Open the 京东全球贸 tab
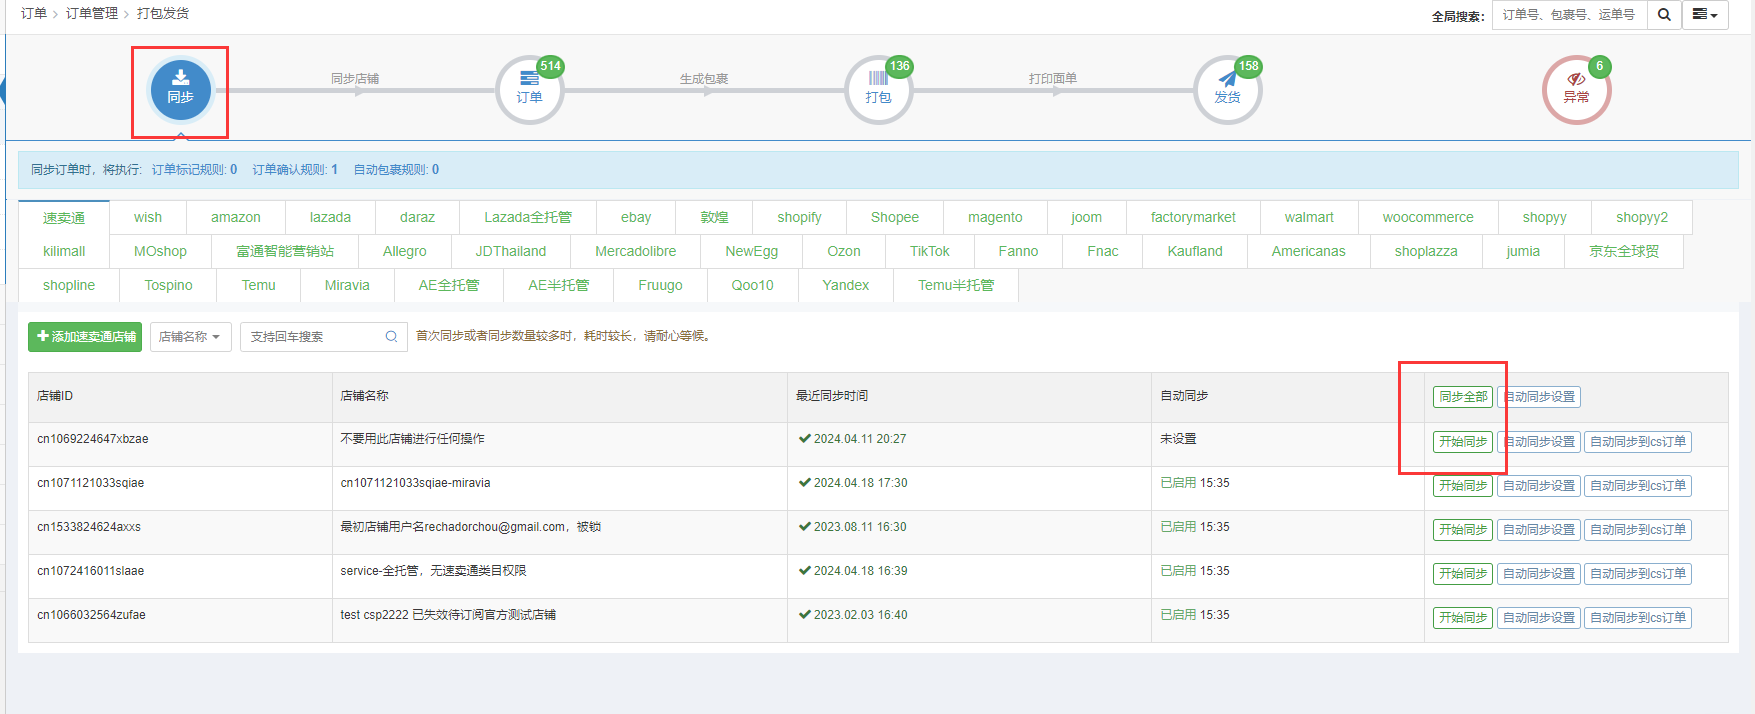 pos(1624,251)
